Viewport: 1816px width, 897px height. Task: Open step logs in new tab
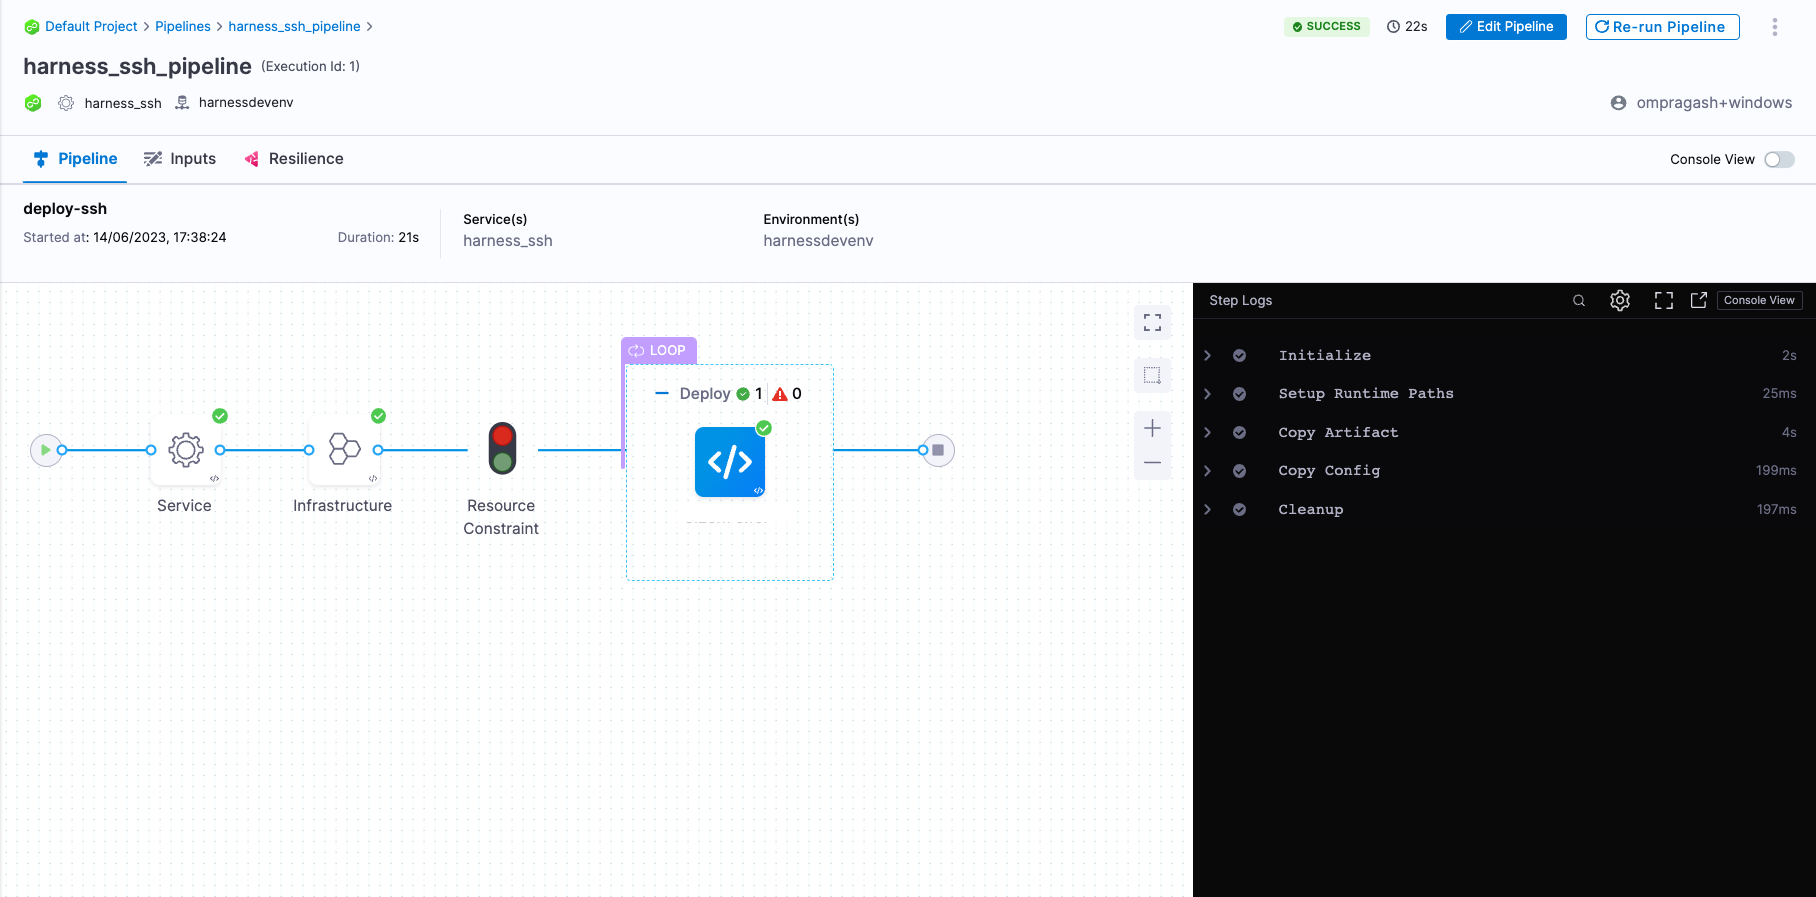pyautogui.click(x=1699, y=300)
